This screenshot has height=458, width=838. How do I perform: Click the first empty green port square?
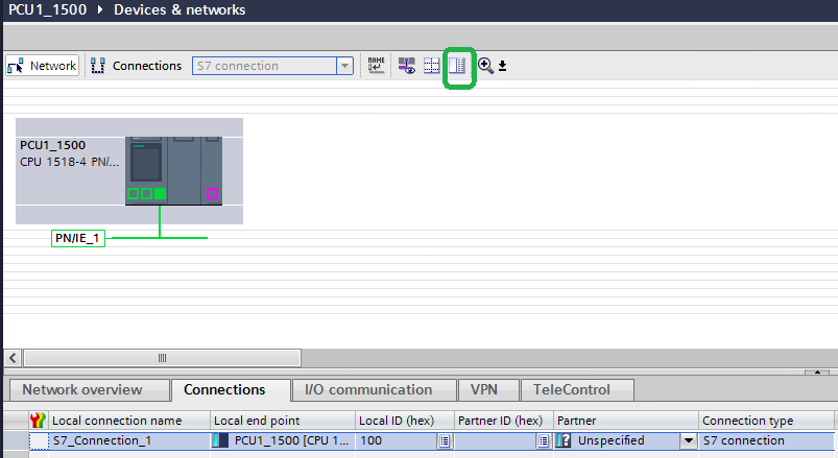click(x=133, y=193)
